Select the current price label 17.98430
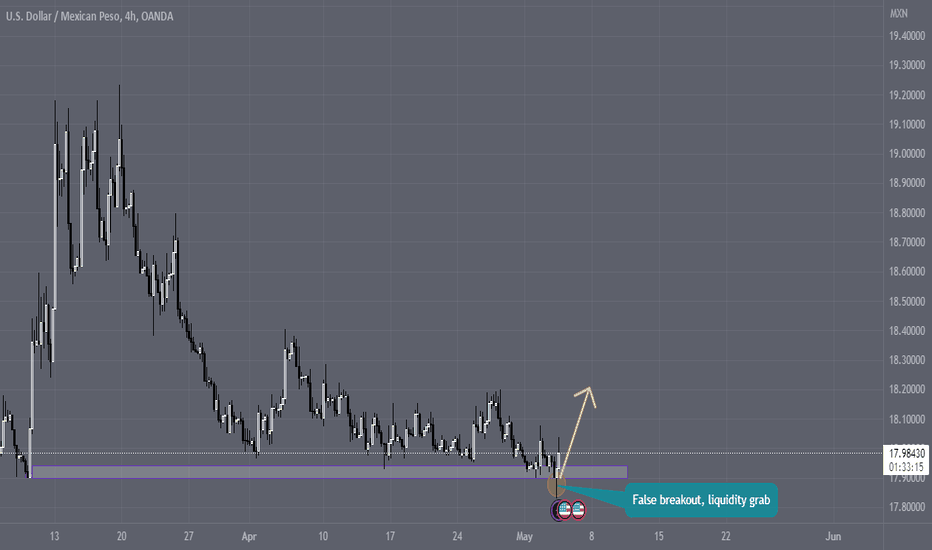Screen dimensions: 932x550 point(907,454)
